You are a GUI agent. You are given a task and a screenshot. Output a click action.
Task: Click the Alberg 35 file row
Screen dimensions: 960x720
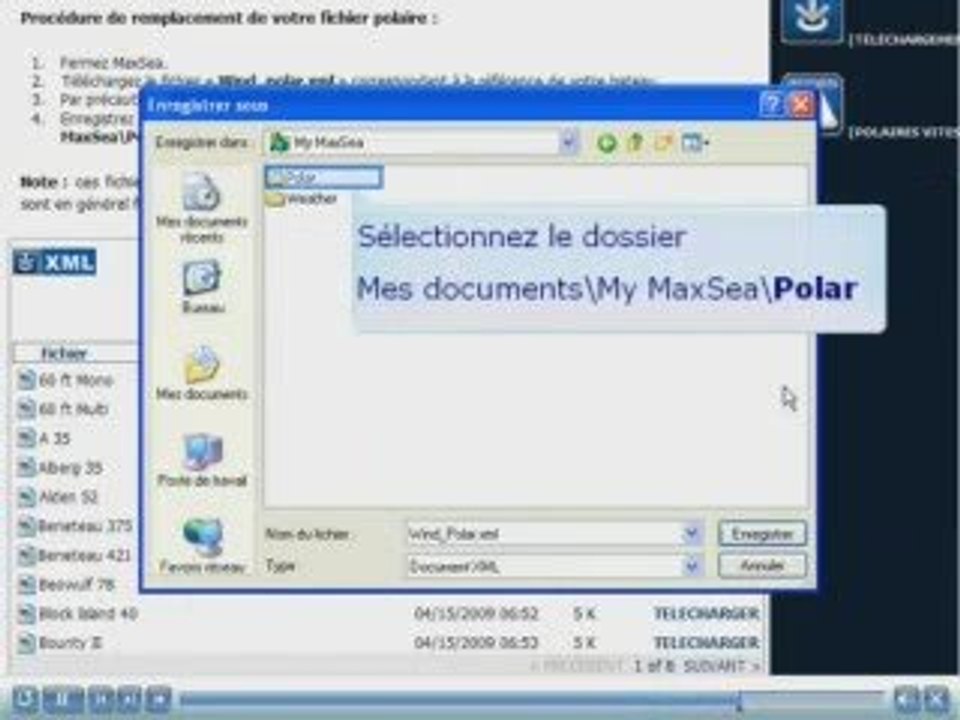point(60,467)
